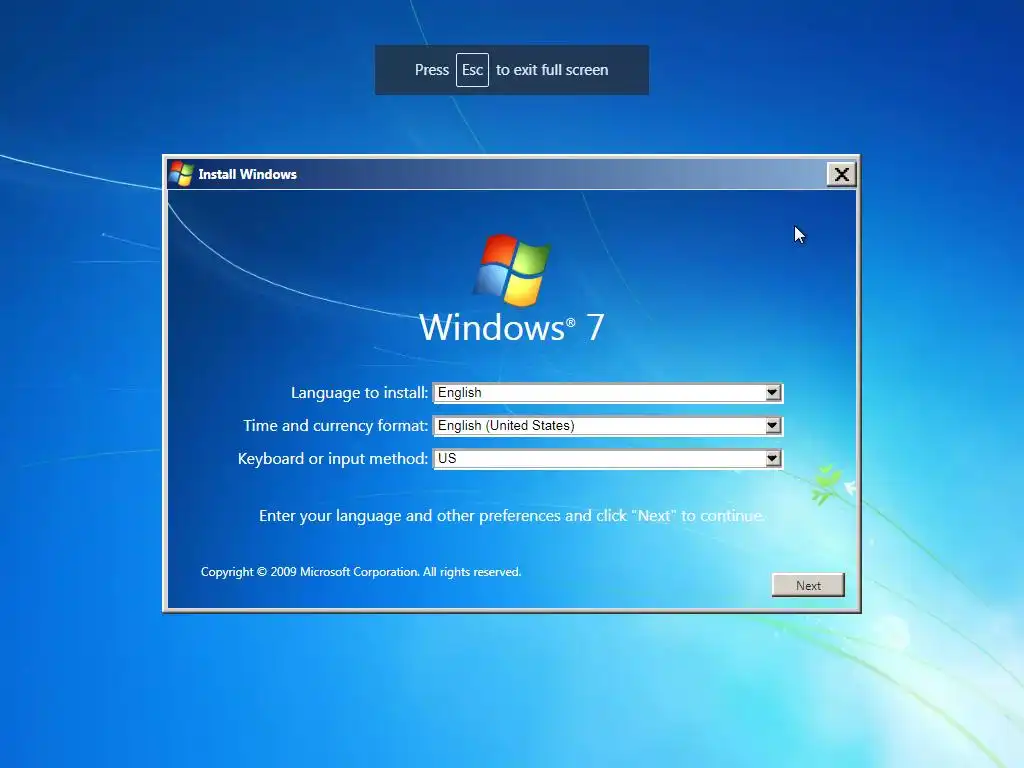Click the "Time and currency format:" label
1024x768 pixels.
(336, 426)
